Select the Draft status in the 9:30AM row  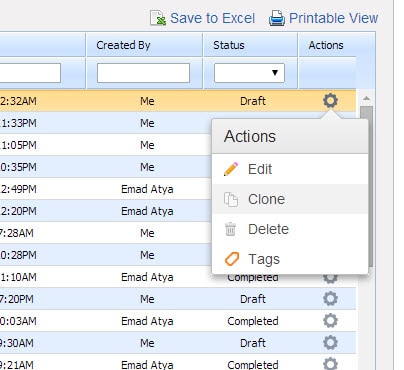[253, 343]
